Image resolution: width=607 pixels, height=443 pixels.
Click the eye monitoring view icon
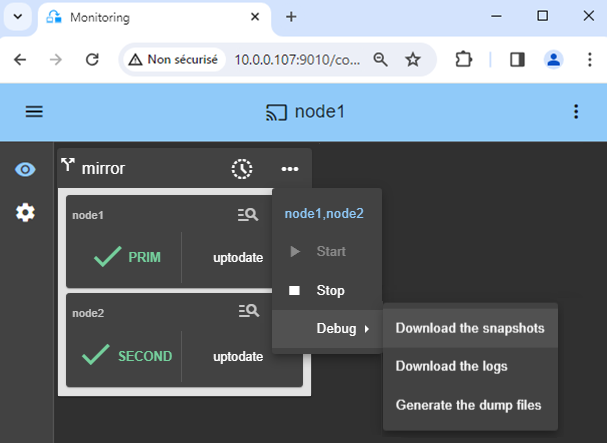(x=25, y=169)
